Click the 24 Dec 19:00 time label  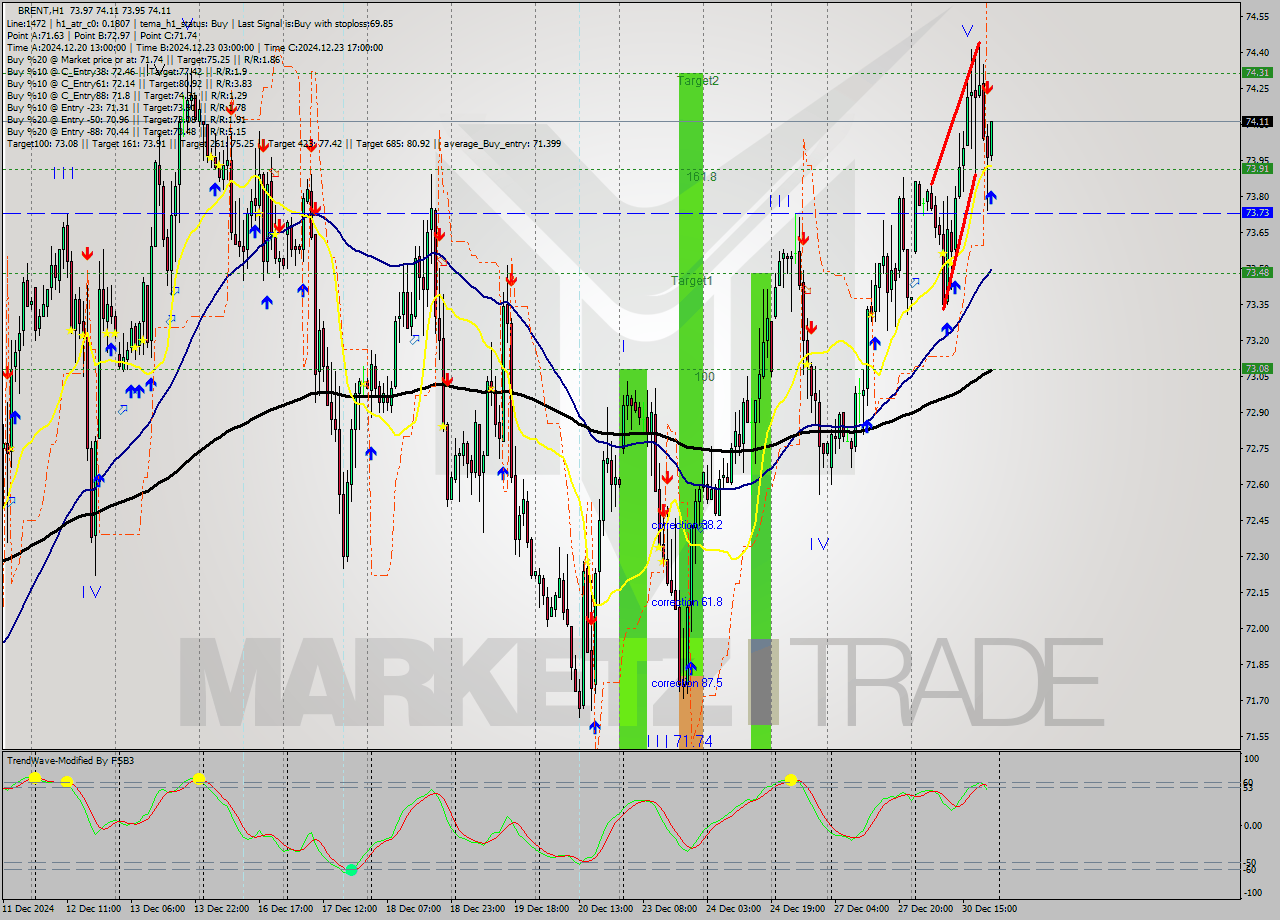click(798, 909)
